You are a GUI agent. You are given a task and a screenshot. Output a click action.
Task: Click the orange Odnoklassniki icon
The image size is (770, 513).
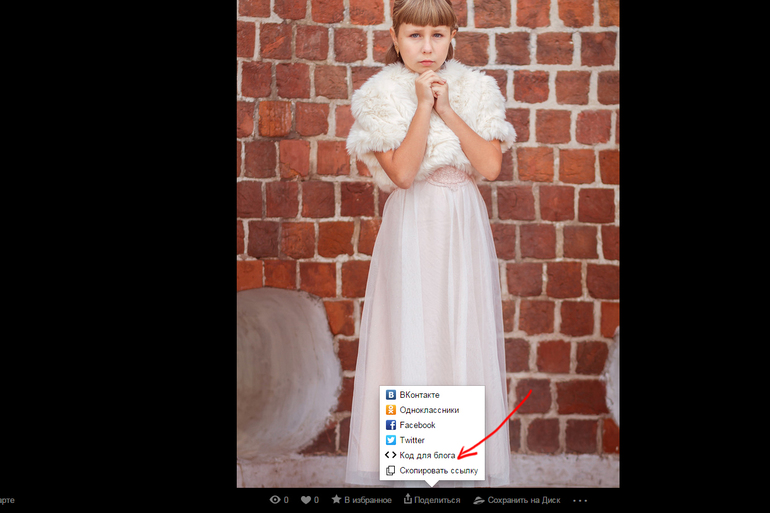[391, 410]
